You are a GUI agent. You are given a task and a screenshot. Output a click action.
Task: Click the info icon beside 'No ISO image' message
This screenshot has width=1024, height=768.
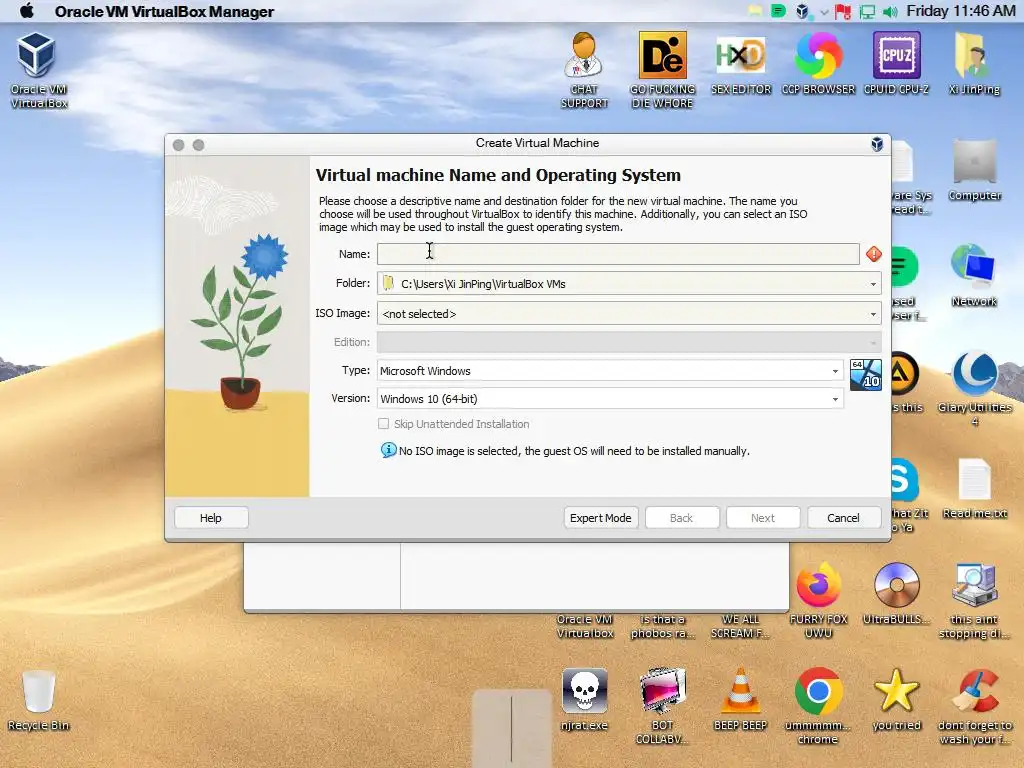(x=389, y=450)
